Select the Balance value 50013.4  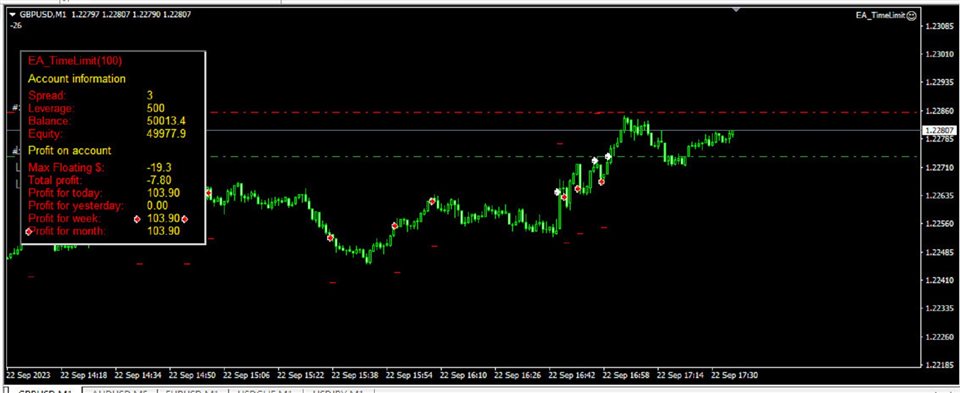167,121
